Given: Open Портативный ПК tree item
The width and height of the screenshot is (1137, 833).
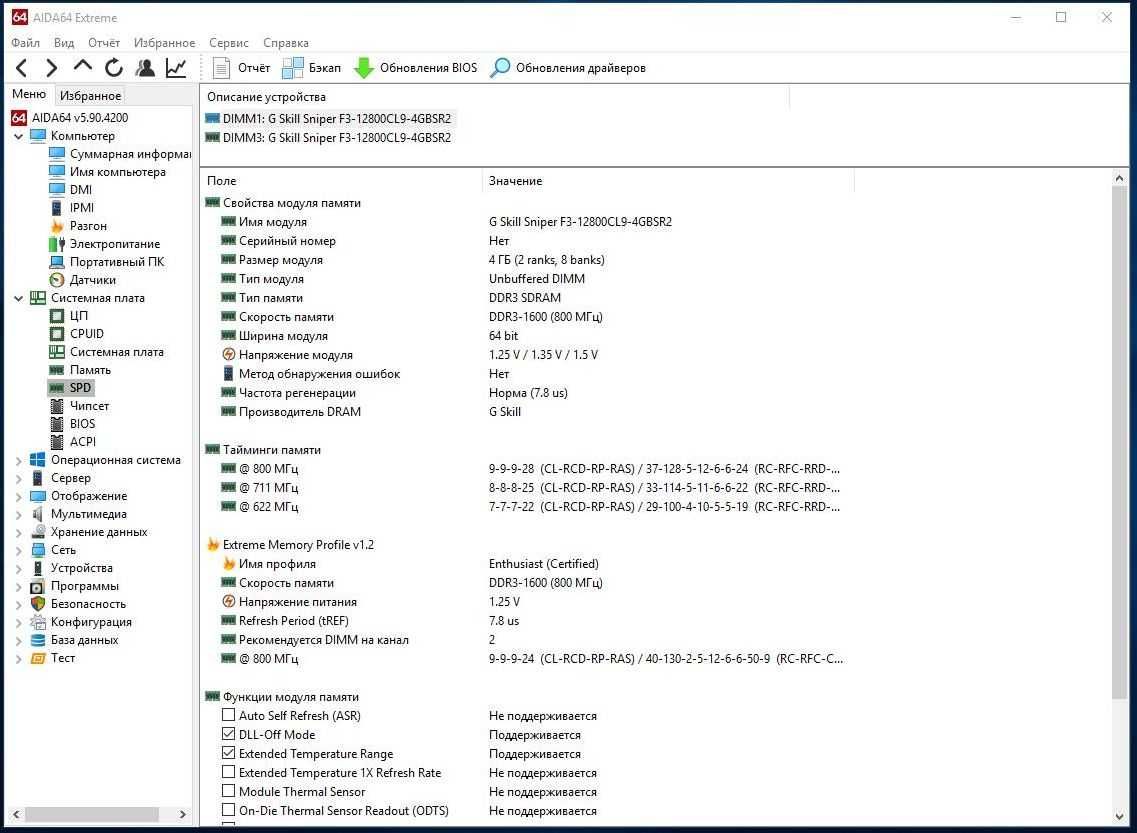Looking at the screenshot, I should click(x=117, y=262).
